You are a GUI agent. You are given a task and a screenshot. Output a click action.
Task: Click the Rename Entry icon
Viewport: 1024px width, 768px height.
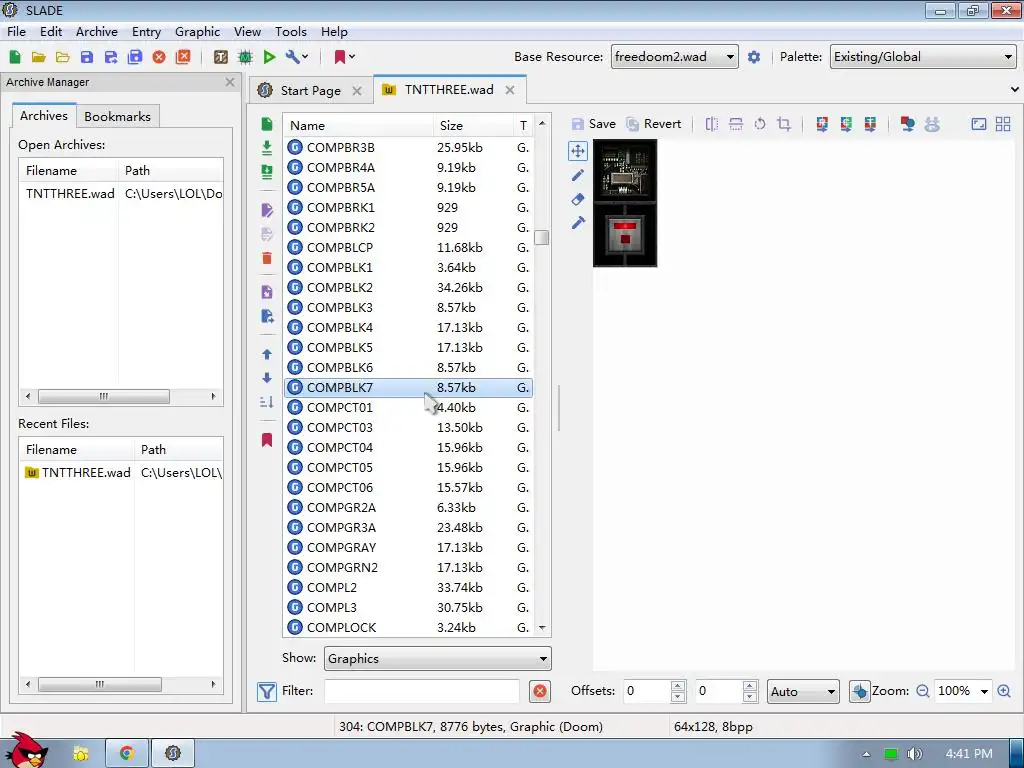[x=266, y=210]
